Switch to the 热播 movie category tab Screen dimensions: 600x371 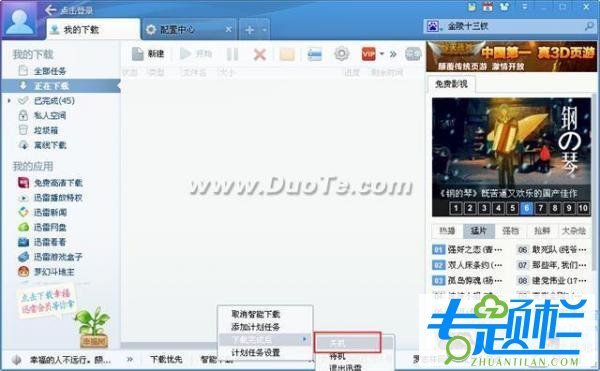[x=447, y=231]
